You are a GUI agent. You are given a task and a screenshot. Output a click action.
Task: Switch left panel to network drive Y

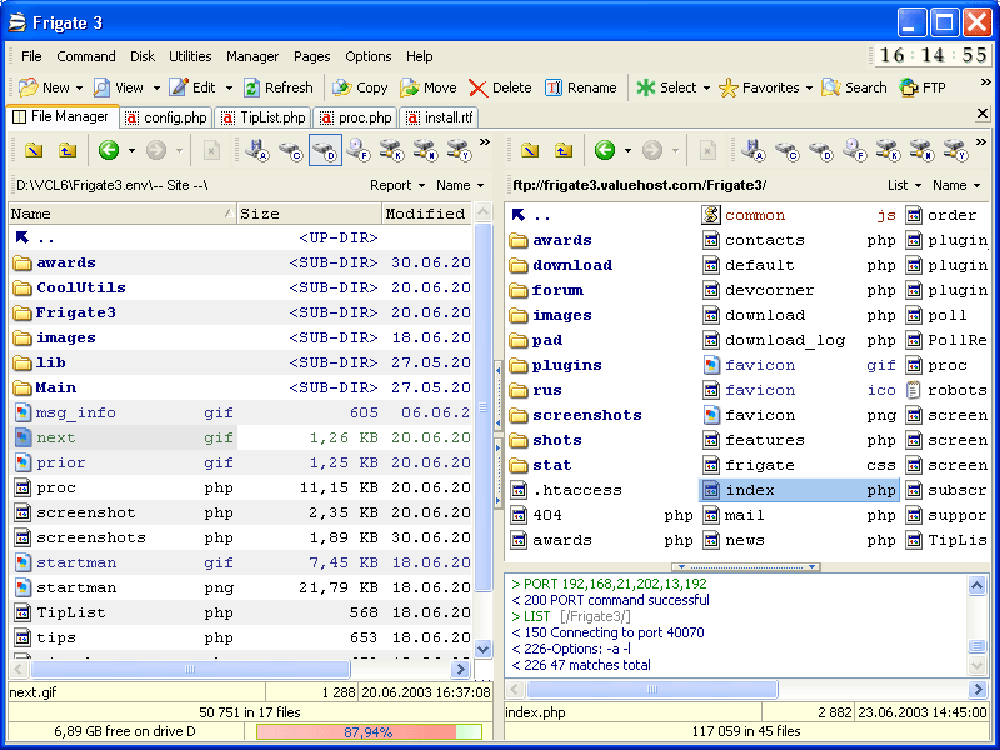tap(459, 151)
